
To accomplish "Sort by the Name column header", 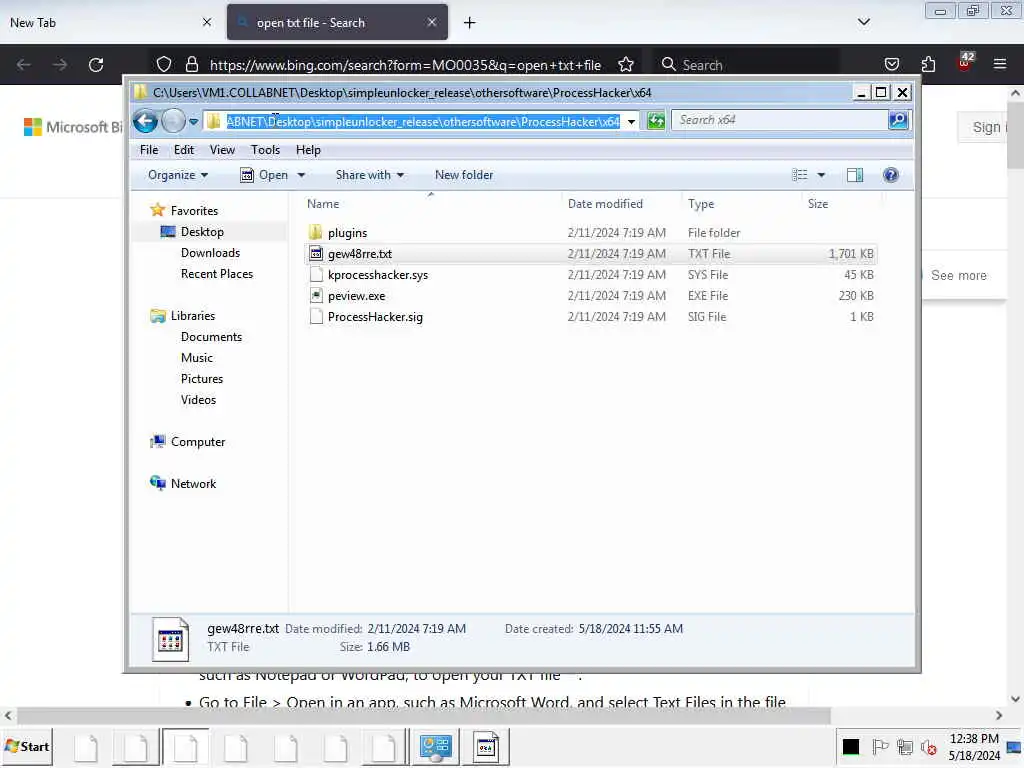I will coord(323,204).
